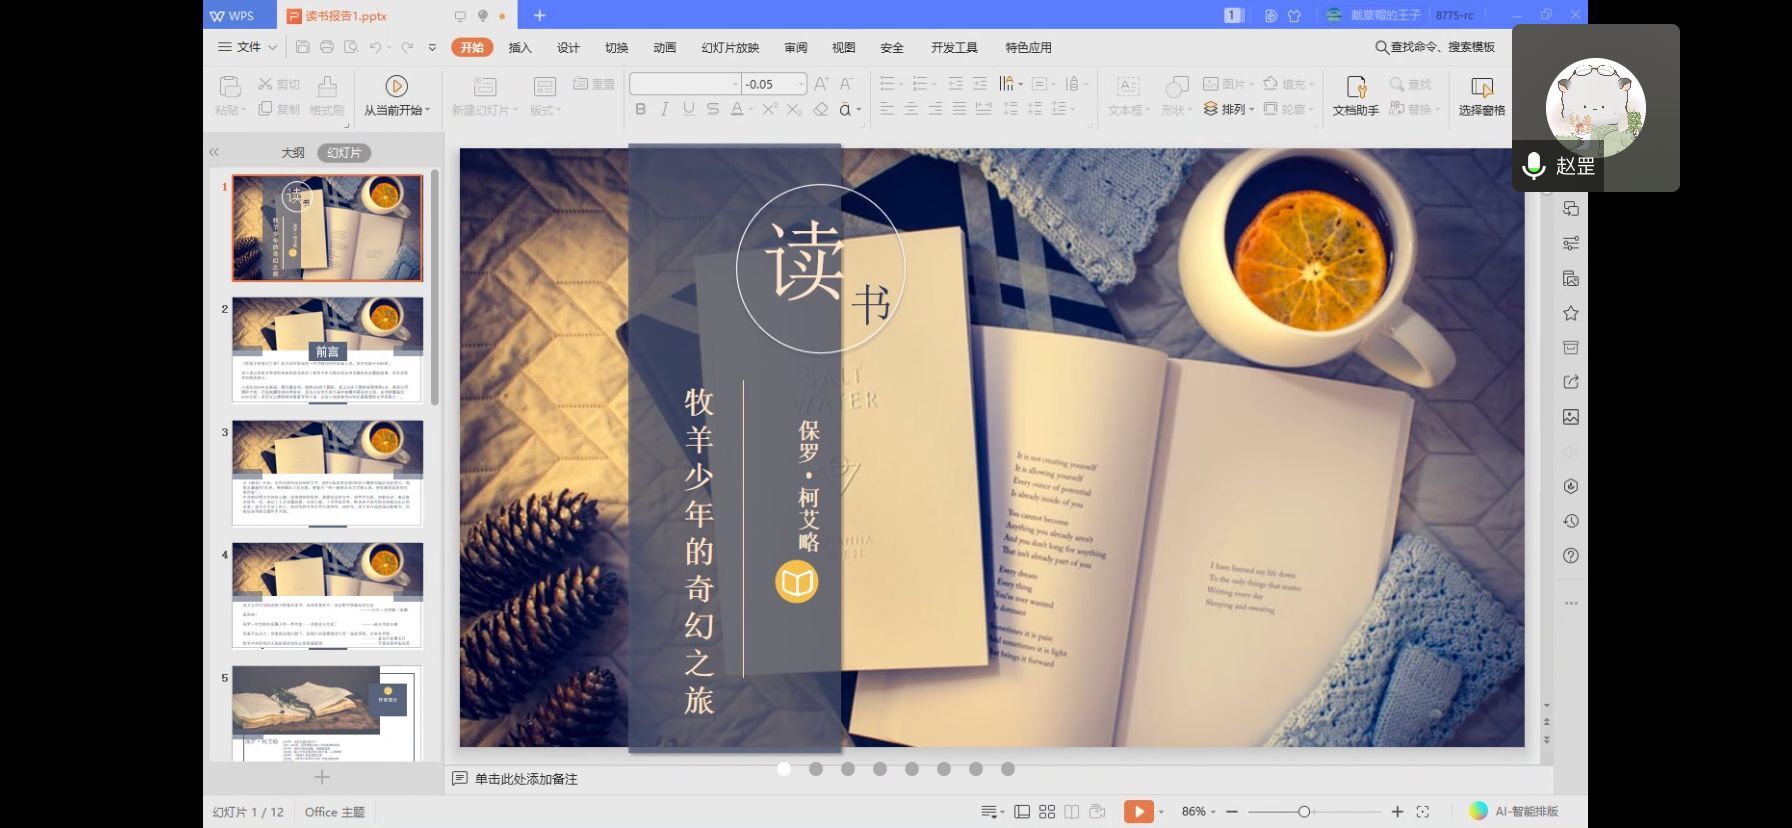This screenshot has width=1792, height=828.
Task: Click the AI-智能排版 smart layout button
Action: coord(1514,812)
